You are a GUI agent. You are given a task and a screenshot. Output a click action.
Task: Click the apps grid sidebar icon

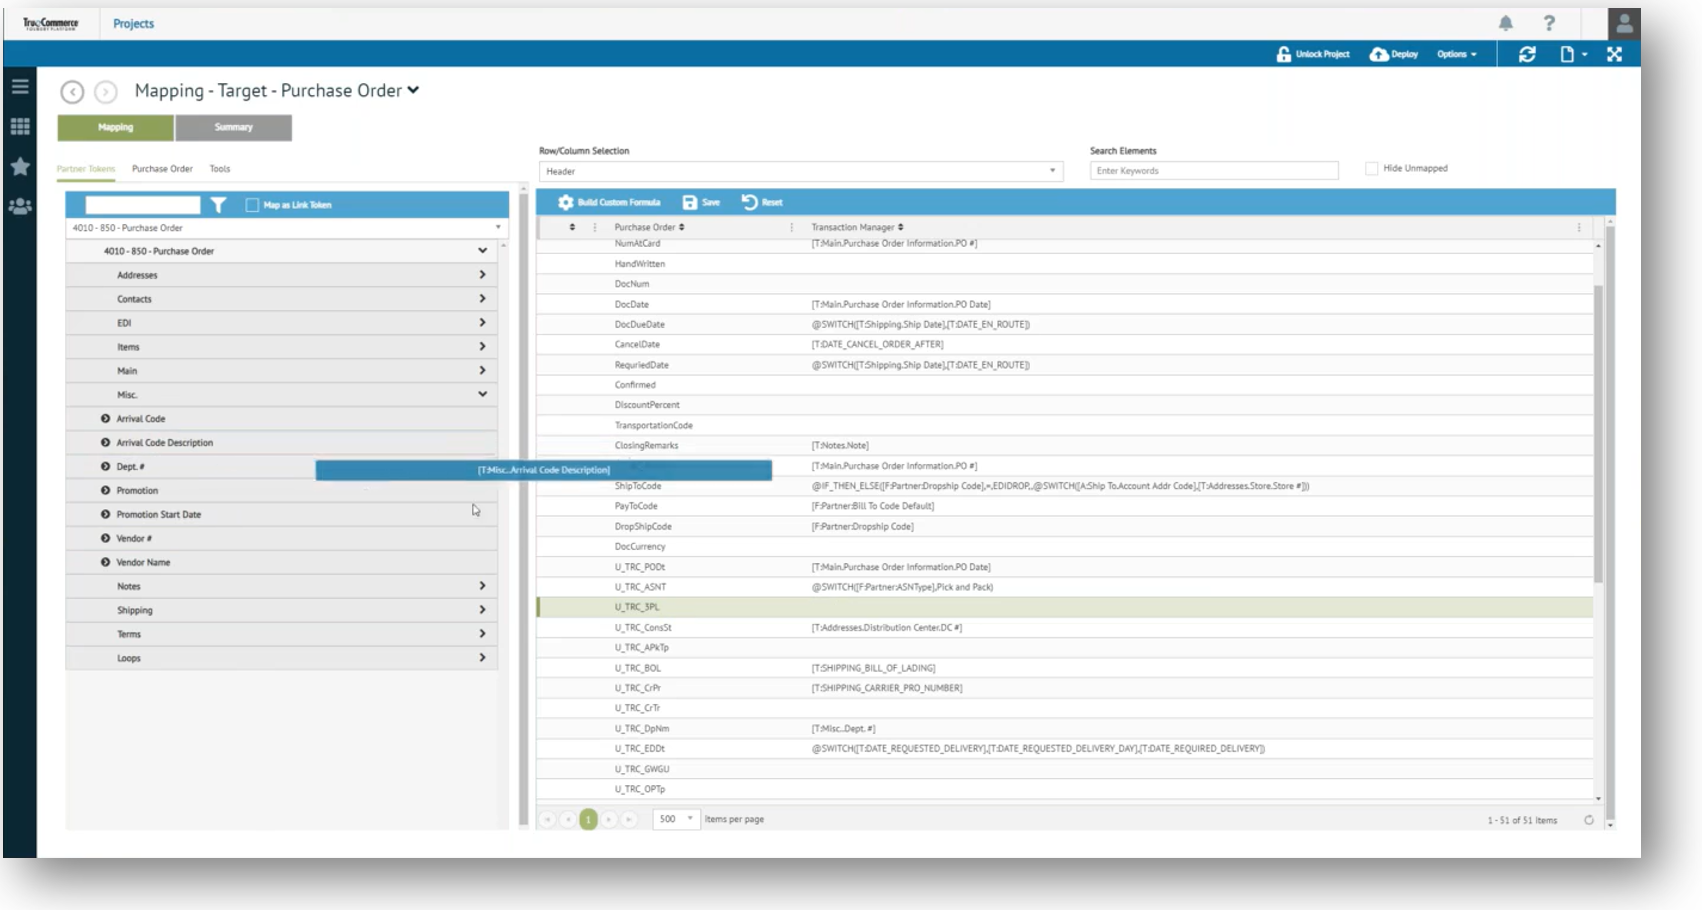pyautogui.click(x=20, y=127)
